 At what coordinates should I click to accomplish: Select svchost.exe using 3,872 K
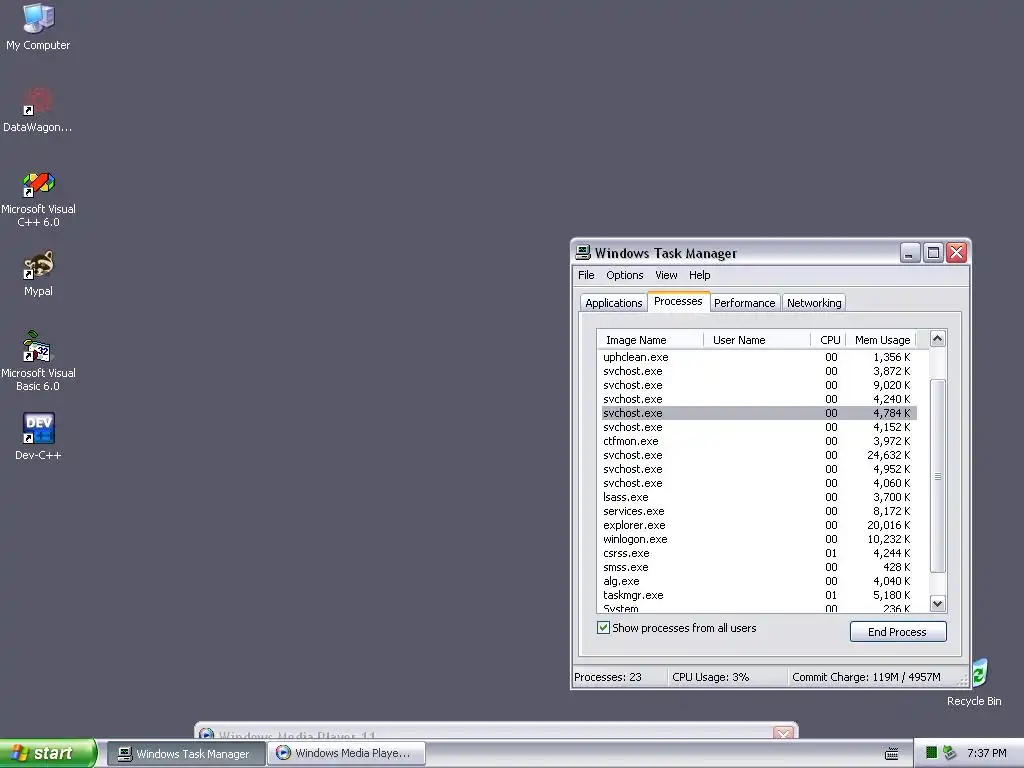pos(759,371)
